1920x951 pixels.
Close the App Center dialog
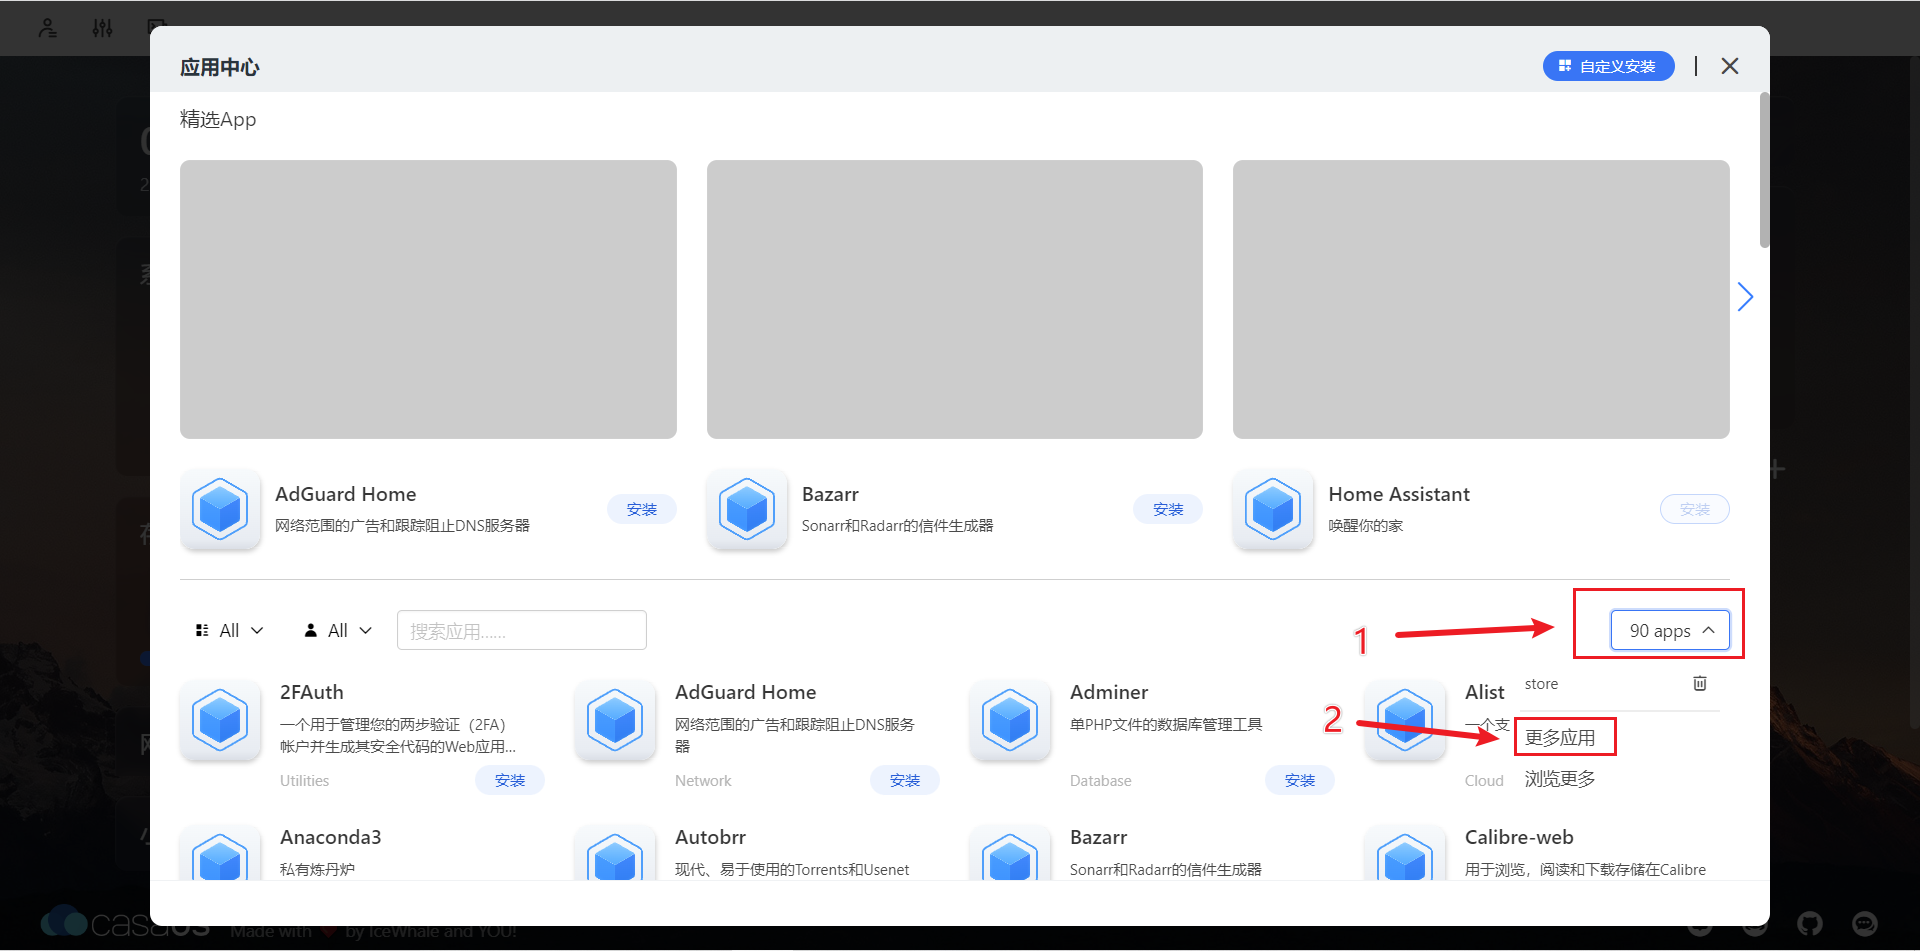[x=1730, y=66]
